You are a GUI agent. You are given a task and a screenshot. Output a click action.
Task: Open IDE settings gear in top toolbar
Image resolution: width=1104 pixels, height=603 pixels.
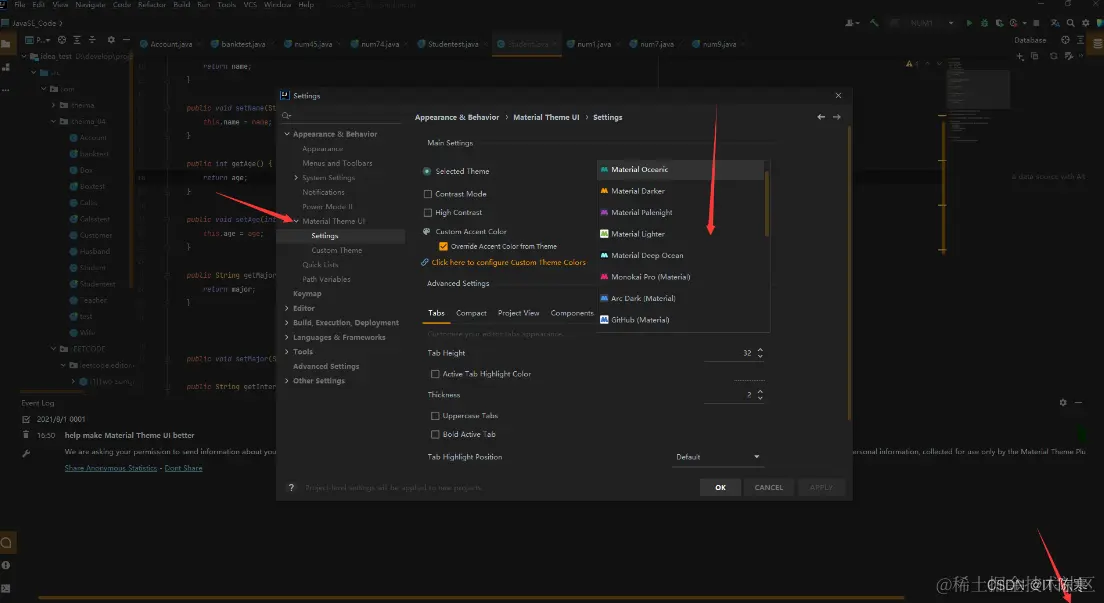[x=1085, y=23]
